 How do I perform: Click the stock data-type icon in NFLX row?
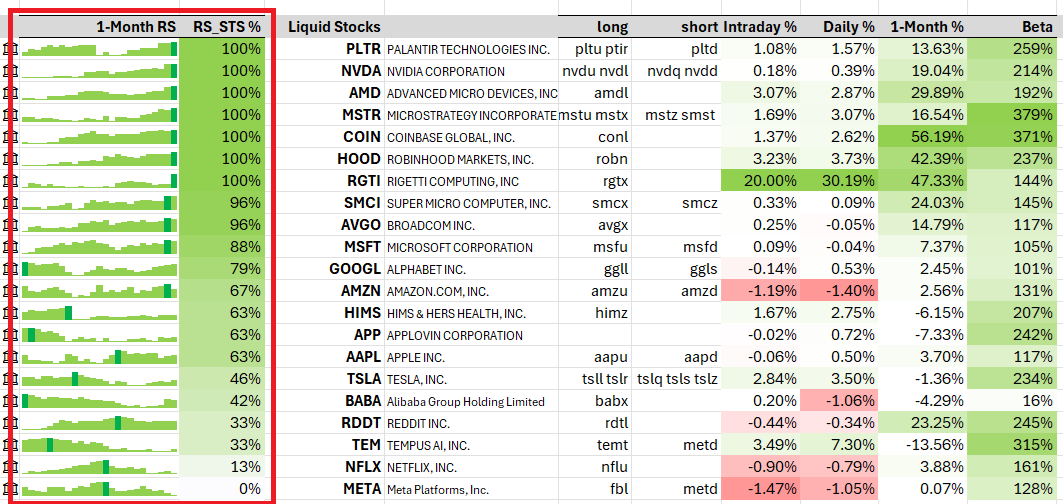[10, 467]
